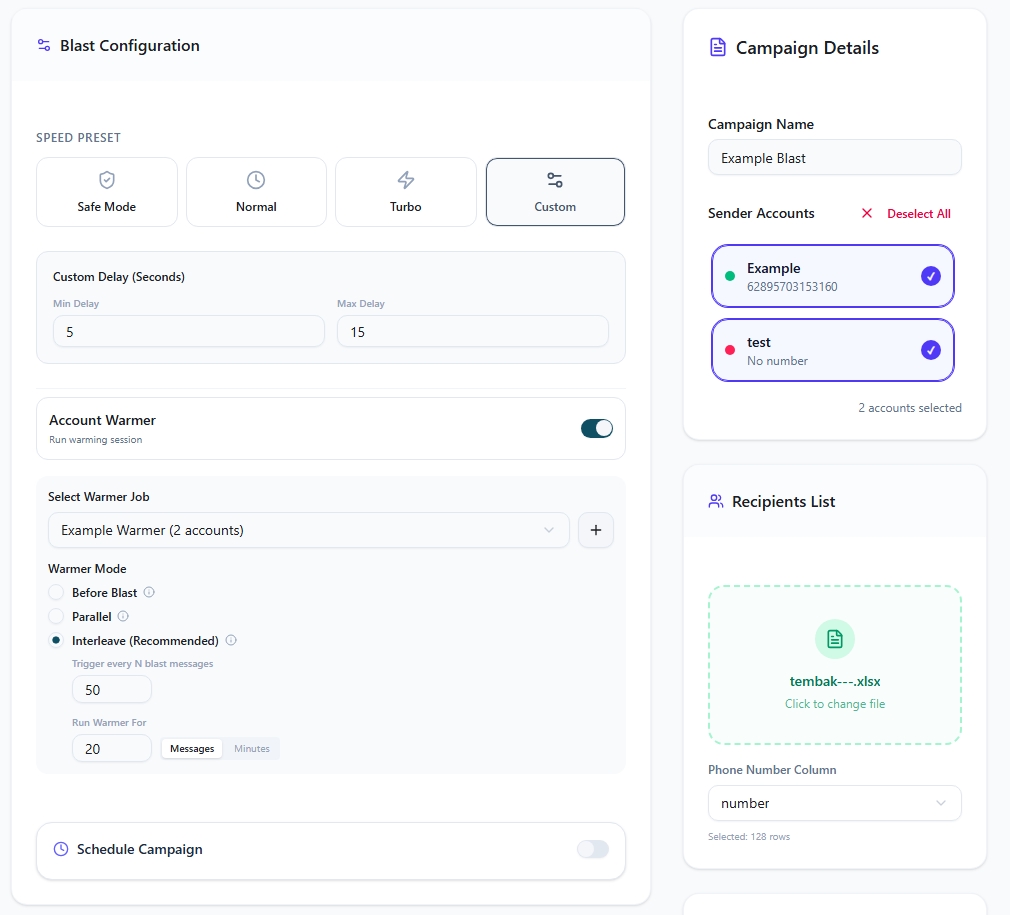
Task: Select the Before Blast warmer mode
Action: click(x=57, y=593)
